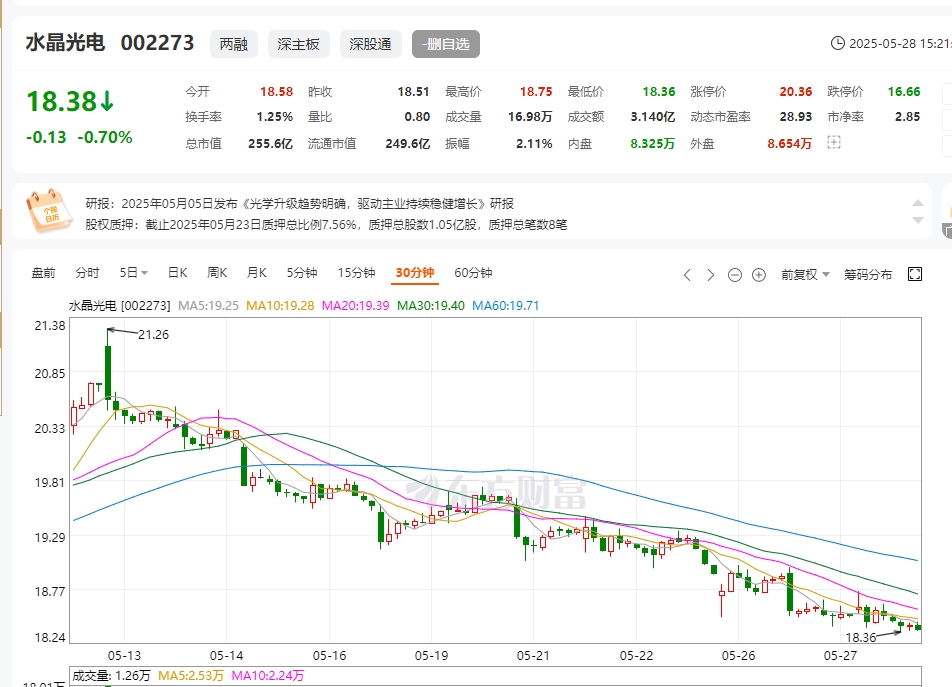This screenshot has height=687, width=952.
Task: Click the -删自选 remove favorite button
Action: coord(446,44)
